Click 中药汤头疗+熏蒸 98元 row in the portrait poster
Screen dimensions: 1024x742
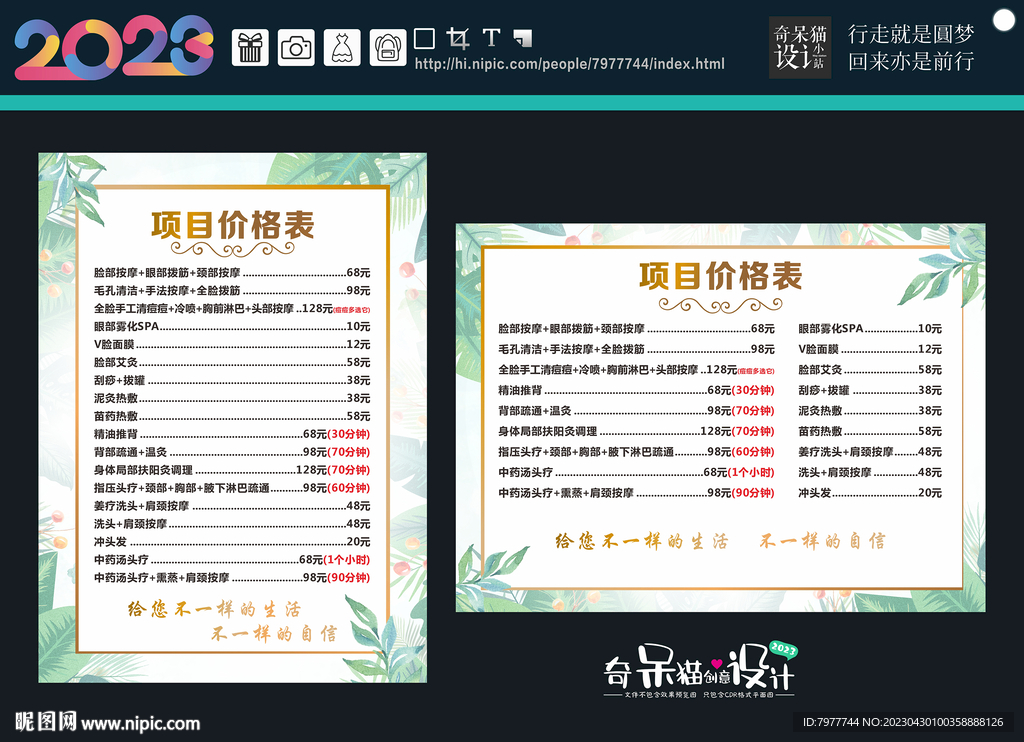click(232, 578)
